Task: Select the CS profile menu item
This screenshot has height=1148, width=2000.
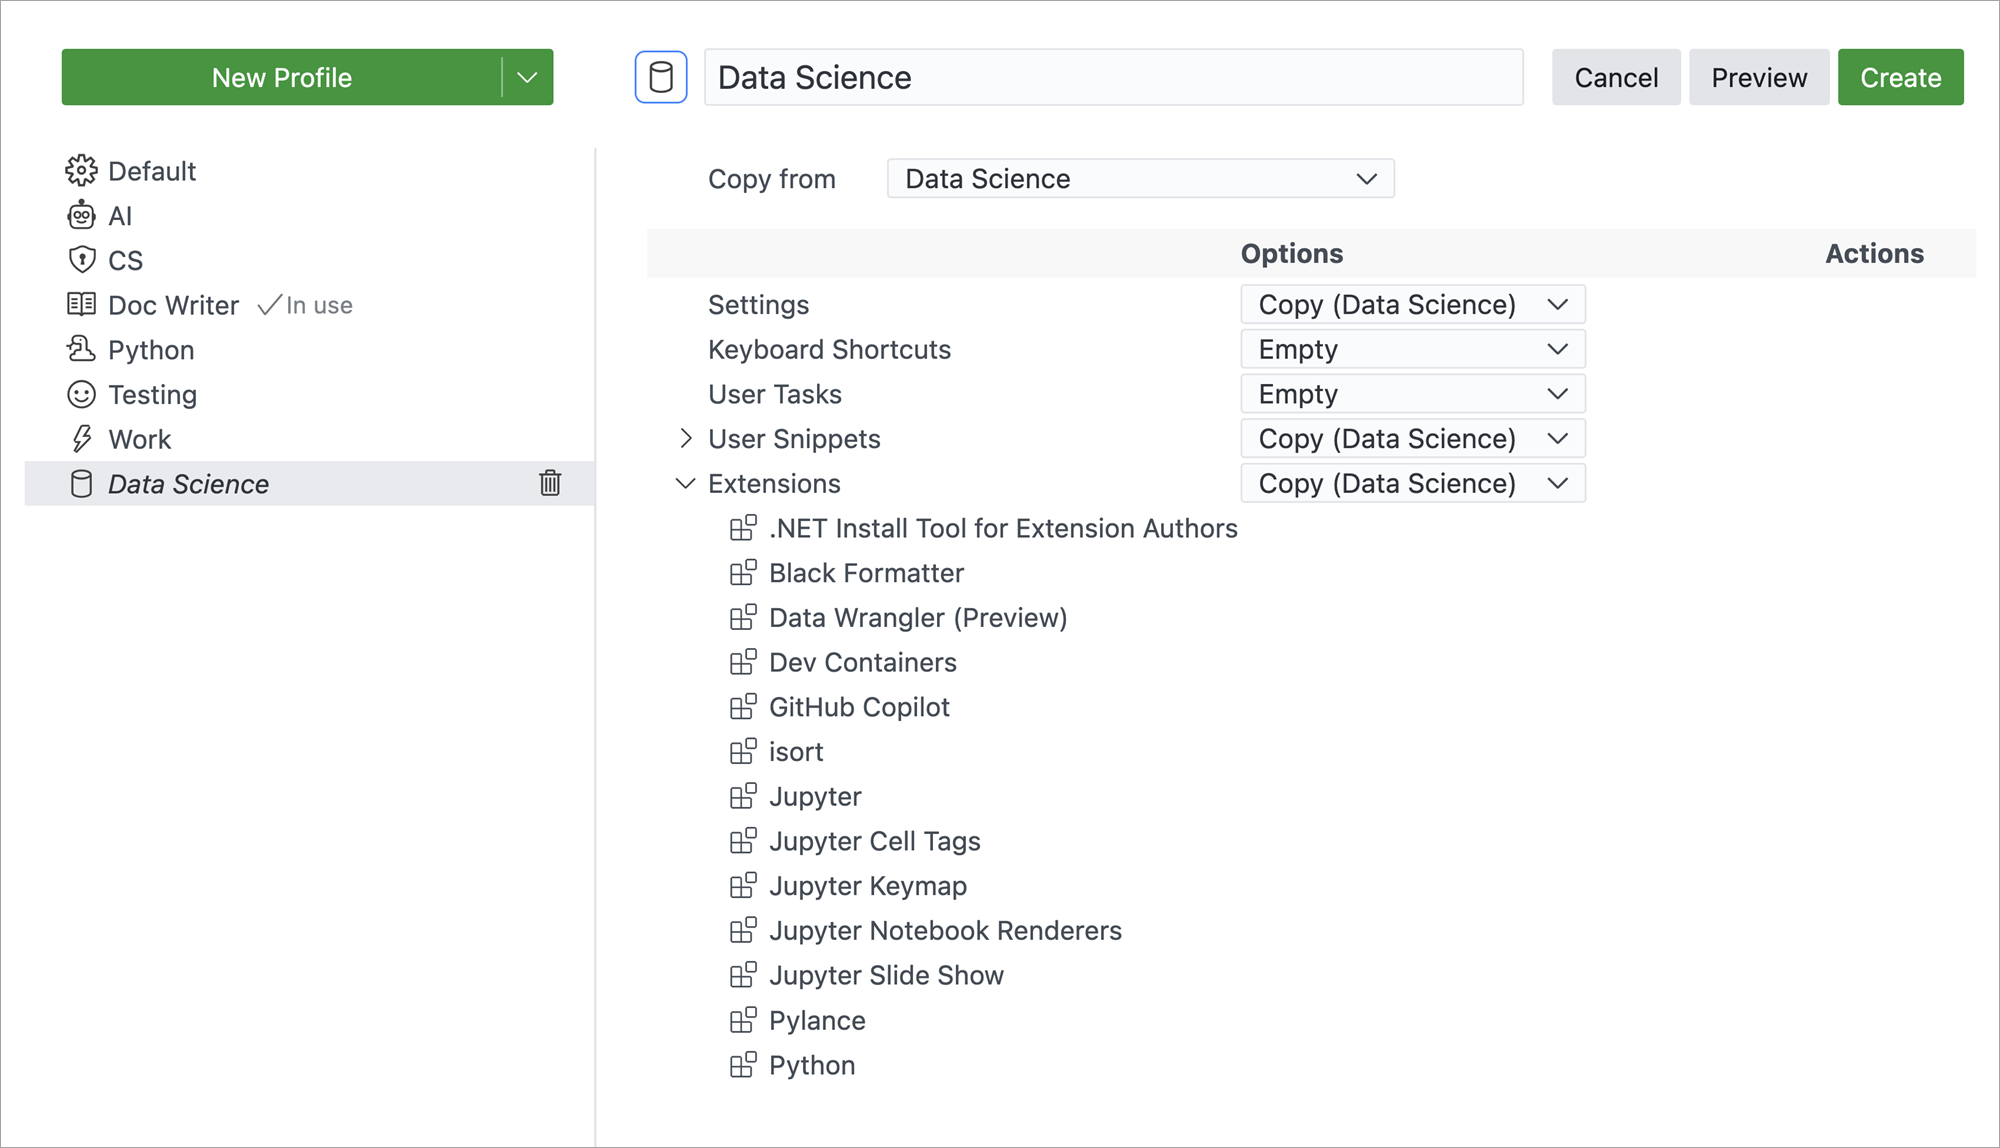Action: 125,260
